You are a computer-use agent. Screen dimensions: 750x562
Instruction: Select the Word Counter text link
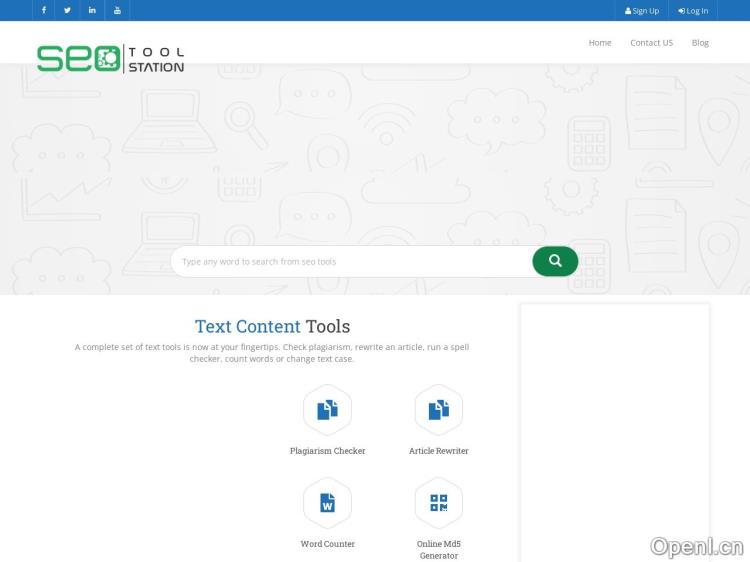click(327, 544)
